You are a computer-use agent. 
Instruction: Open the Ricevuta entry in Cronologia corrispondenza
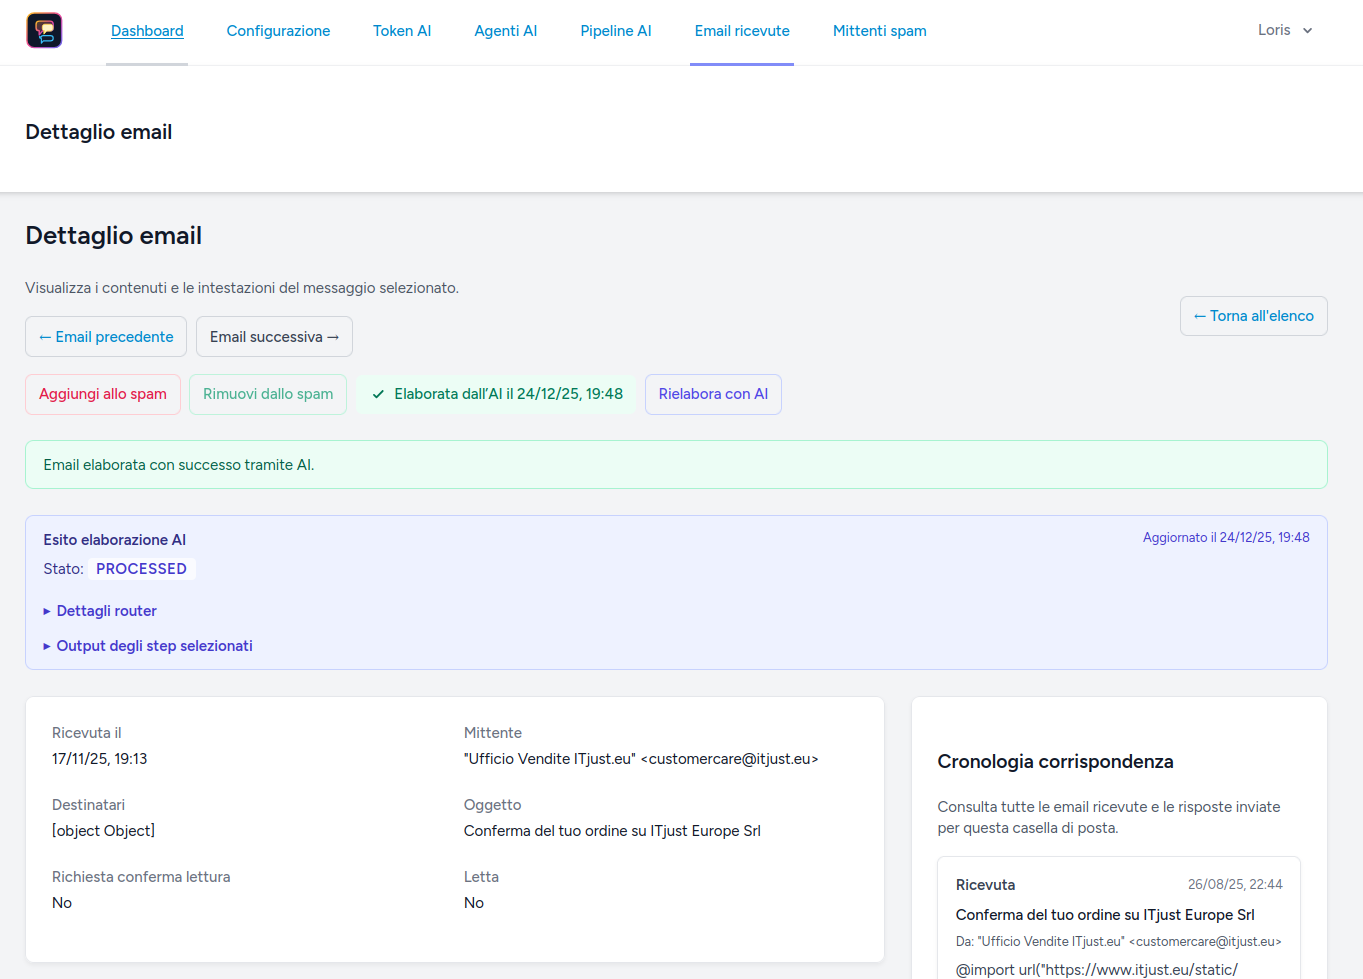pos(1118,915)
